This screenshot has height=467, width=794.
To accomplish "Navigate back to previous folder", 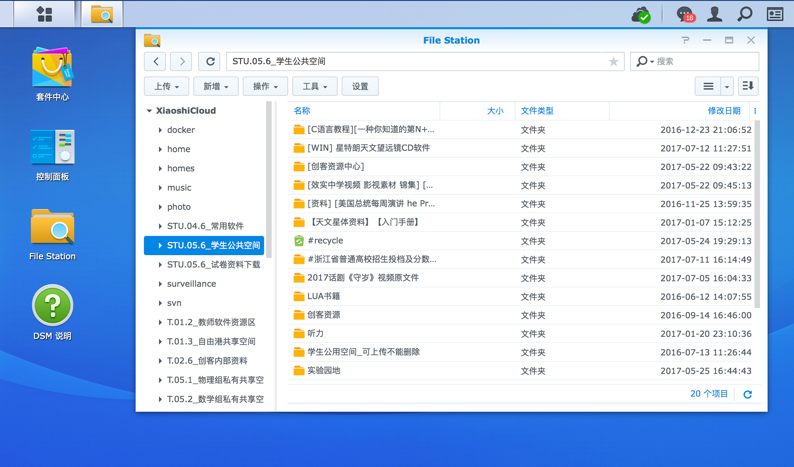I will (x=157, y=62).
